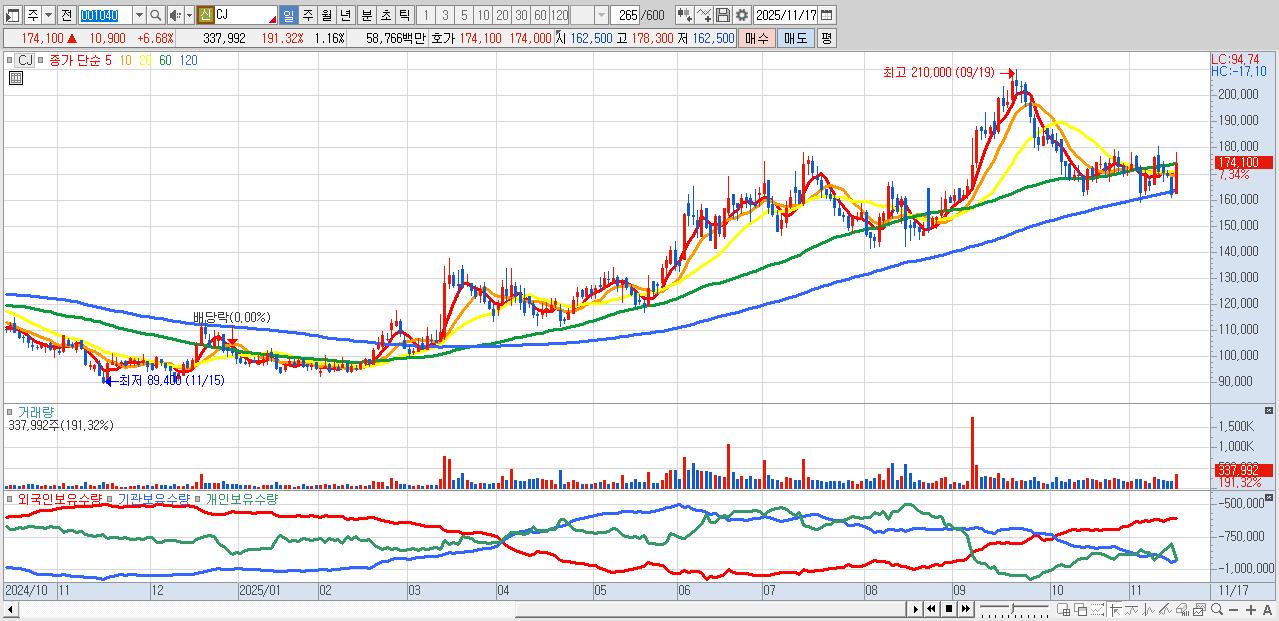Click the bar count field 265
The height and width of the screenshot is (621, 1279).
point(627,15)
